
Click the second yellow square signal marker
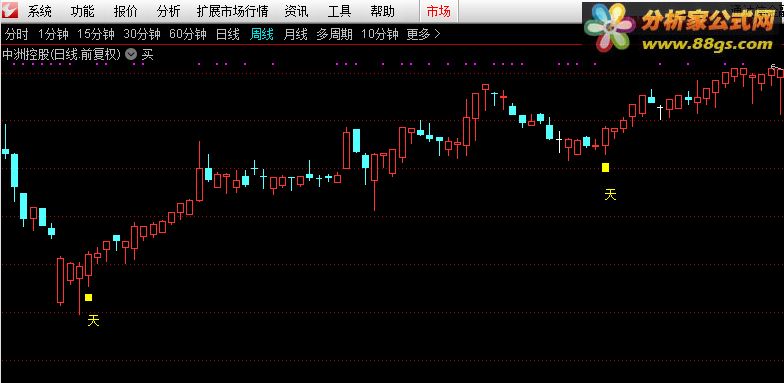(x=606, y=168)
